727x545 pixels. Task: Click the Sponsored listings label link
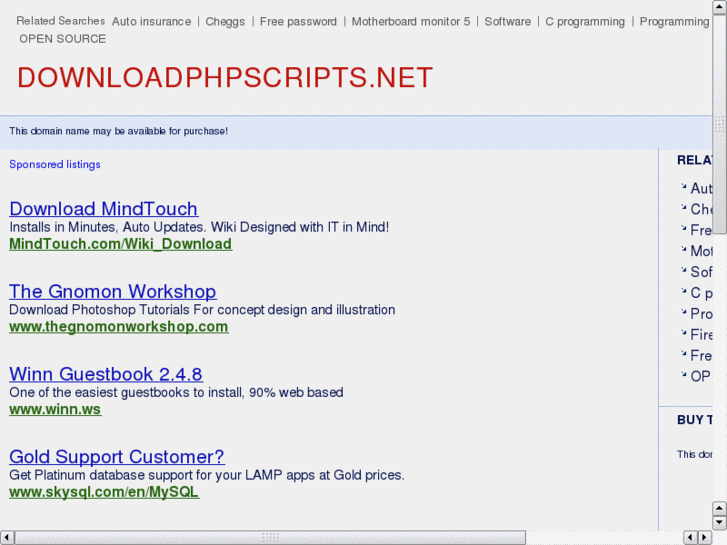tap(55, 164)
